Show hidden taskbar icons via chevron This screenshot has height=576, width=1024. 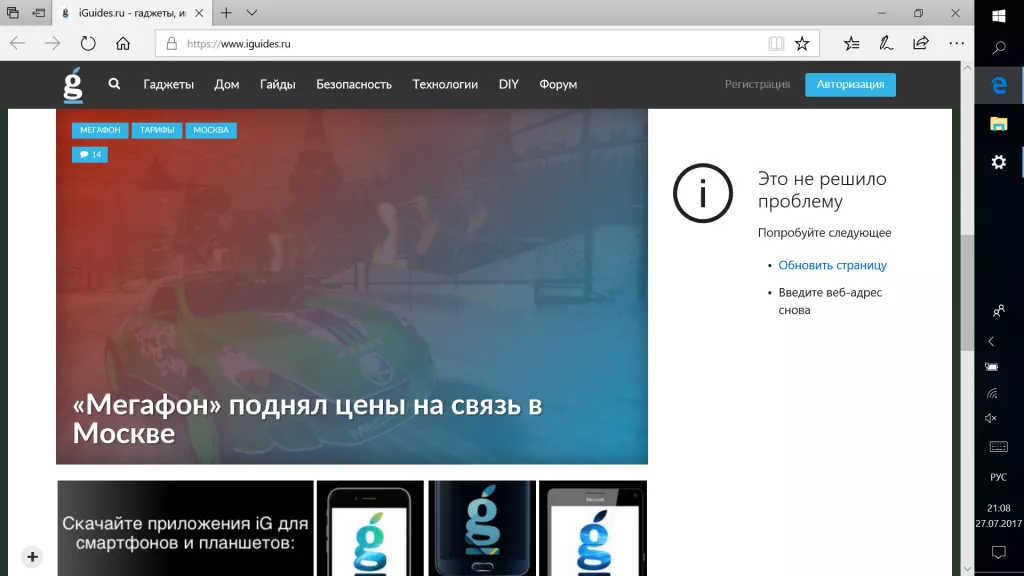[991, 340]
